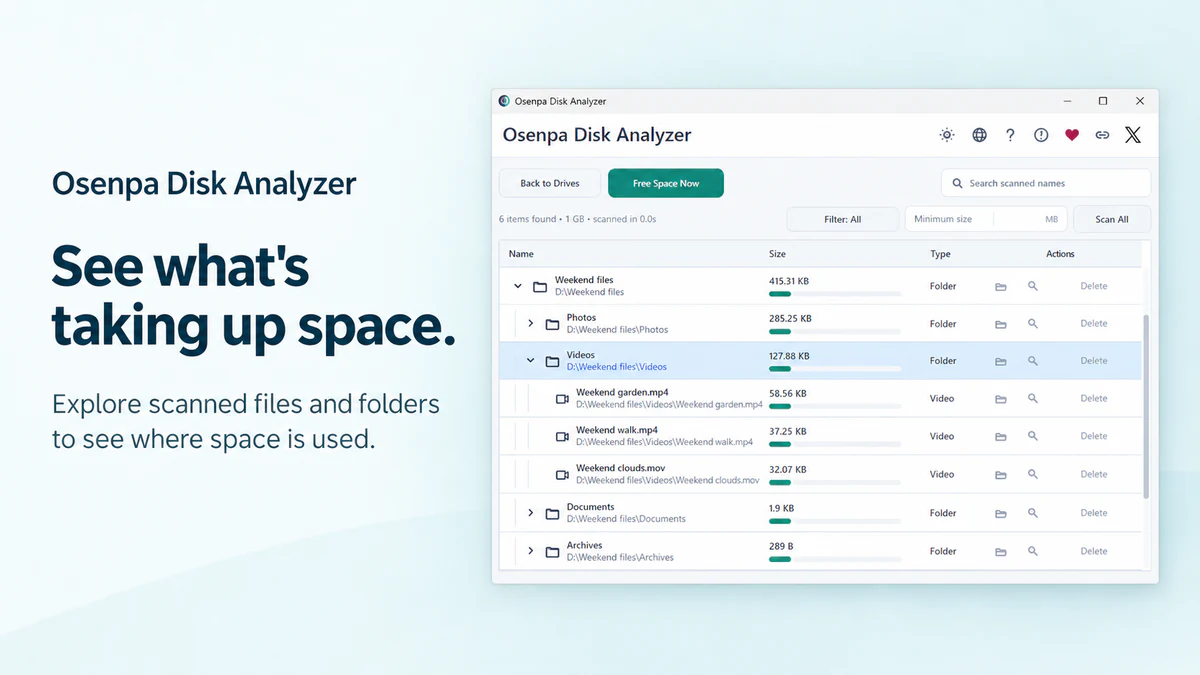
Task: Select the D:\Weekend files\Documents path text
Action: (626, 519)
